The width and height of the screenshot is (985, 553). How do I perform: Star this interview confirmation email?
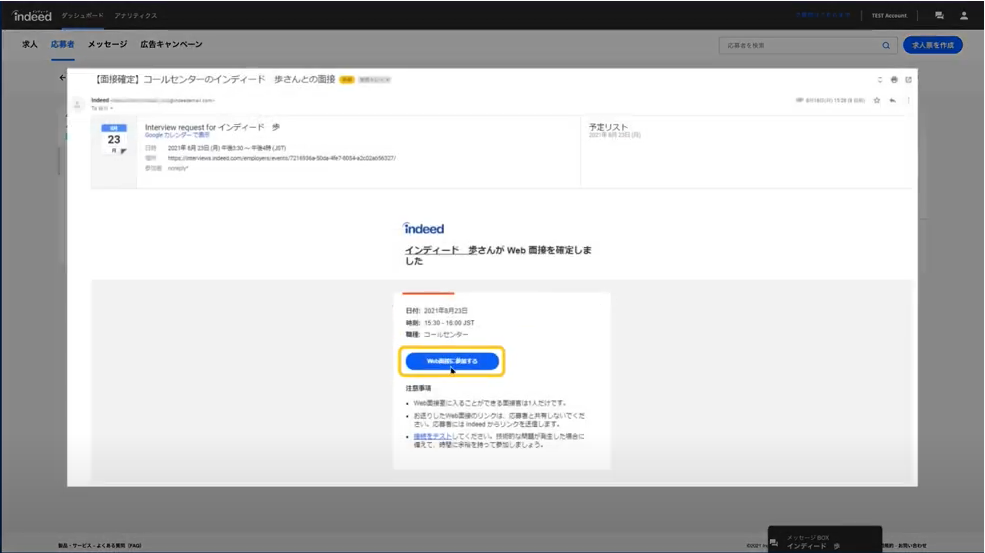pos(877,101)
